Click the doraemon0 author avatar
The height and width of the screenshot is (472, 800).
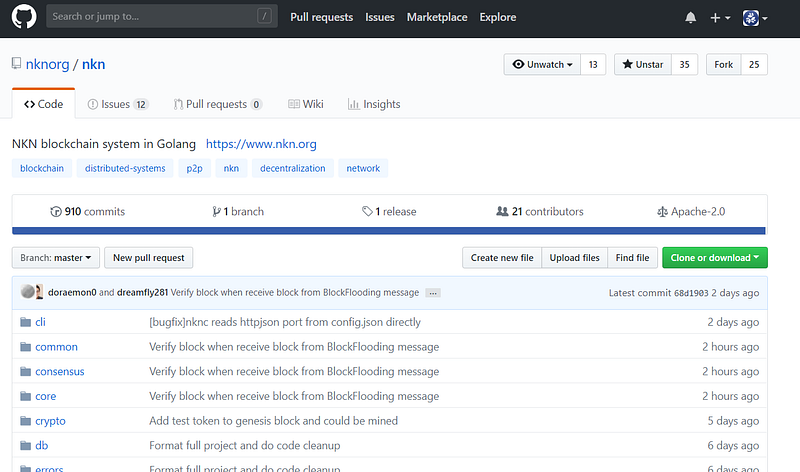[27, 292]
